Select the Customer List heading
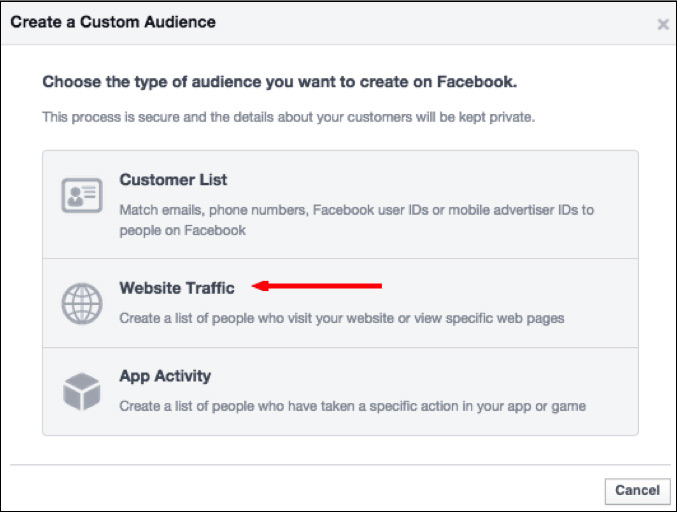Viewport: 677px width, 512px height. (x=173, y=180)
